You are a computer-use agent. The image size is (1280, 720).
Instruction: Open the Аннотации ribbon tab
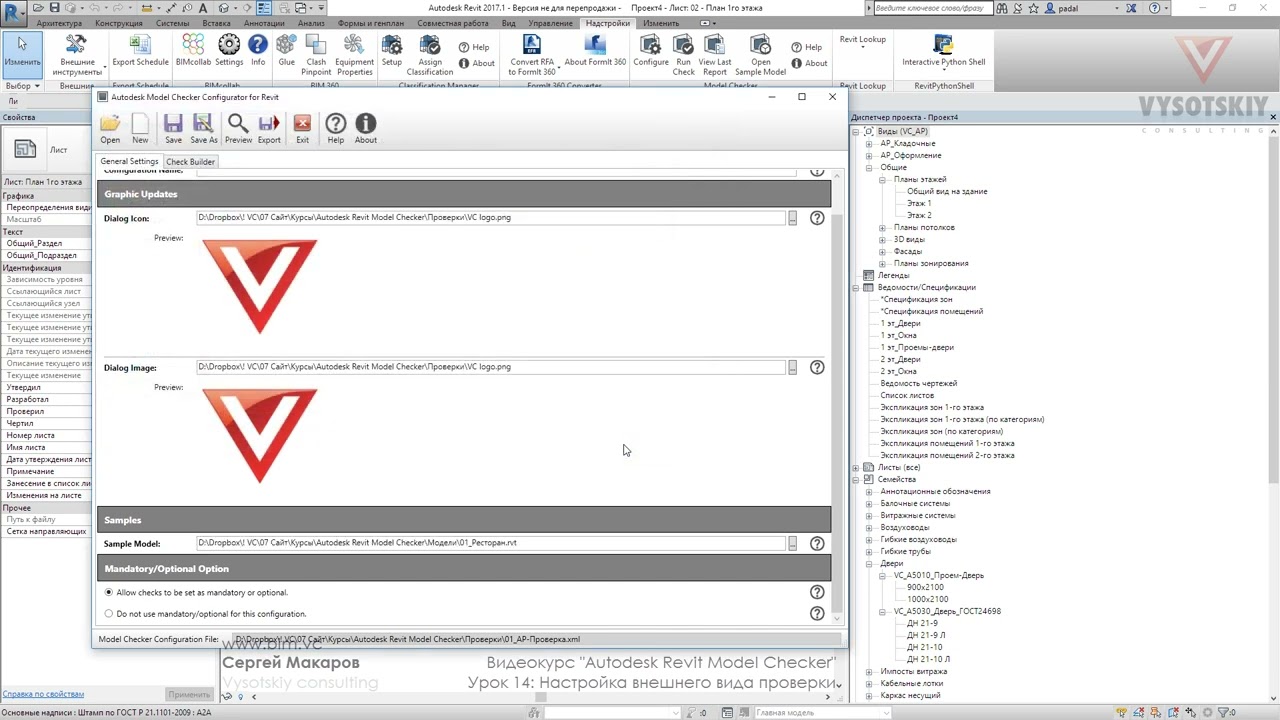(264, 23)
